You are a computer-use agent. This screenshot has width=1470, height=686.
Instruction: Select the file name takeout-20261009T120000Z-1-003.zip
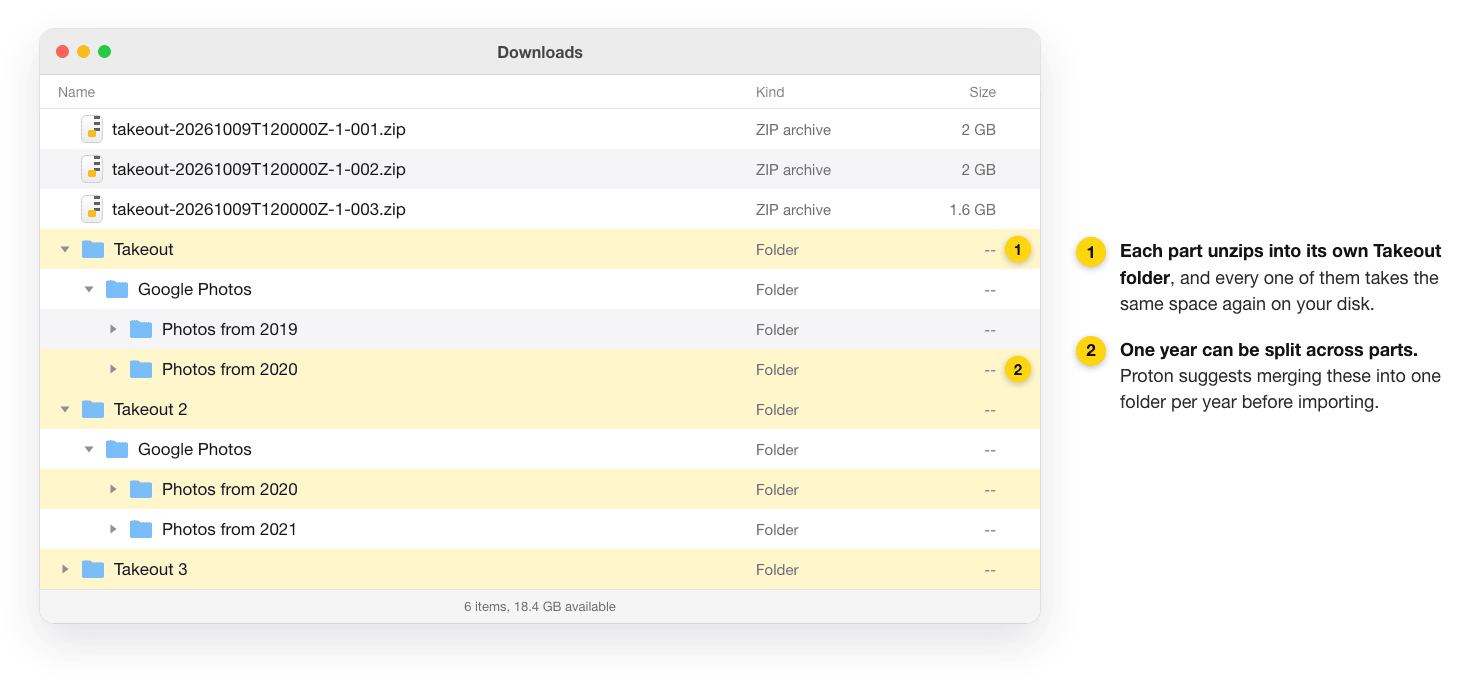(x=259, y=209)
